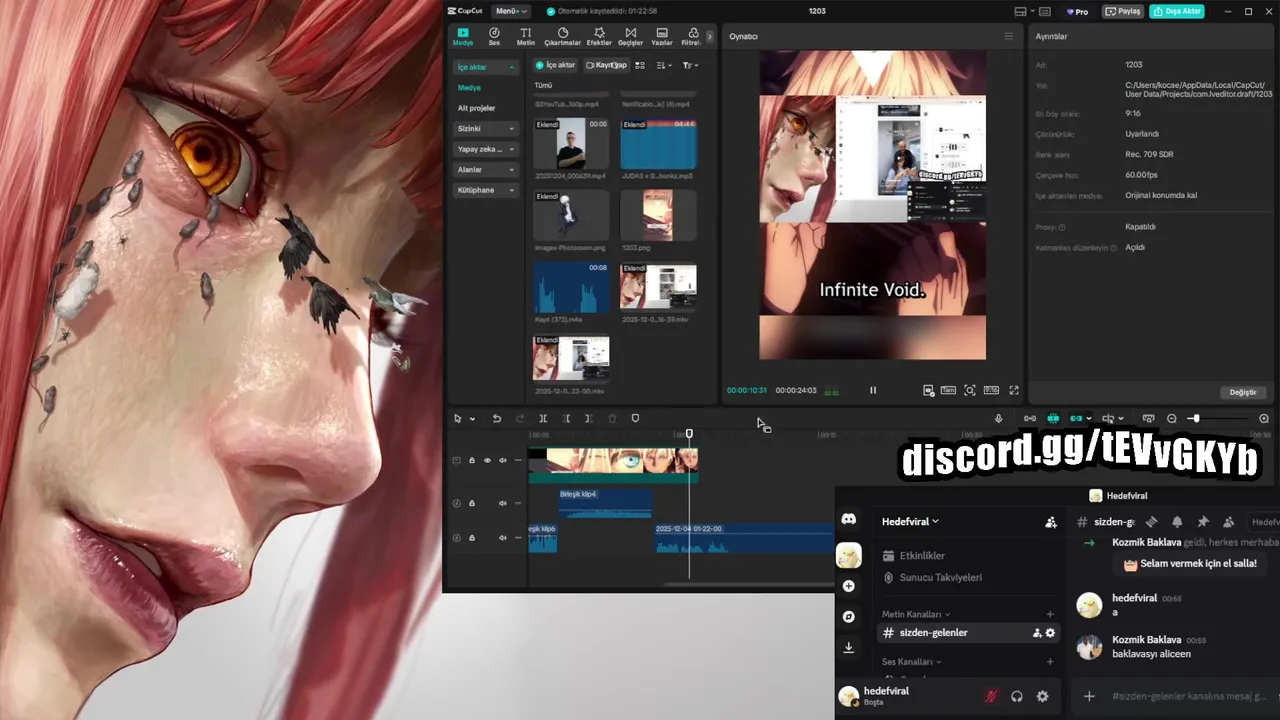Expand the Sizinki sidebar section
The width and height of the screenshot is (1280, 720).
click(x=485, y=129)
